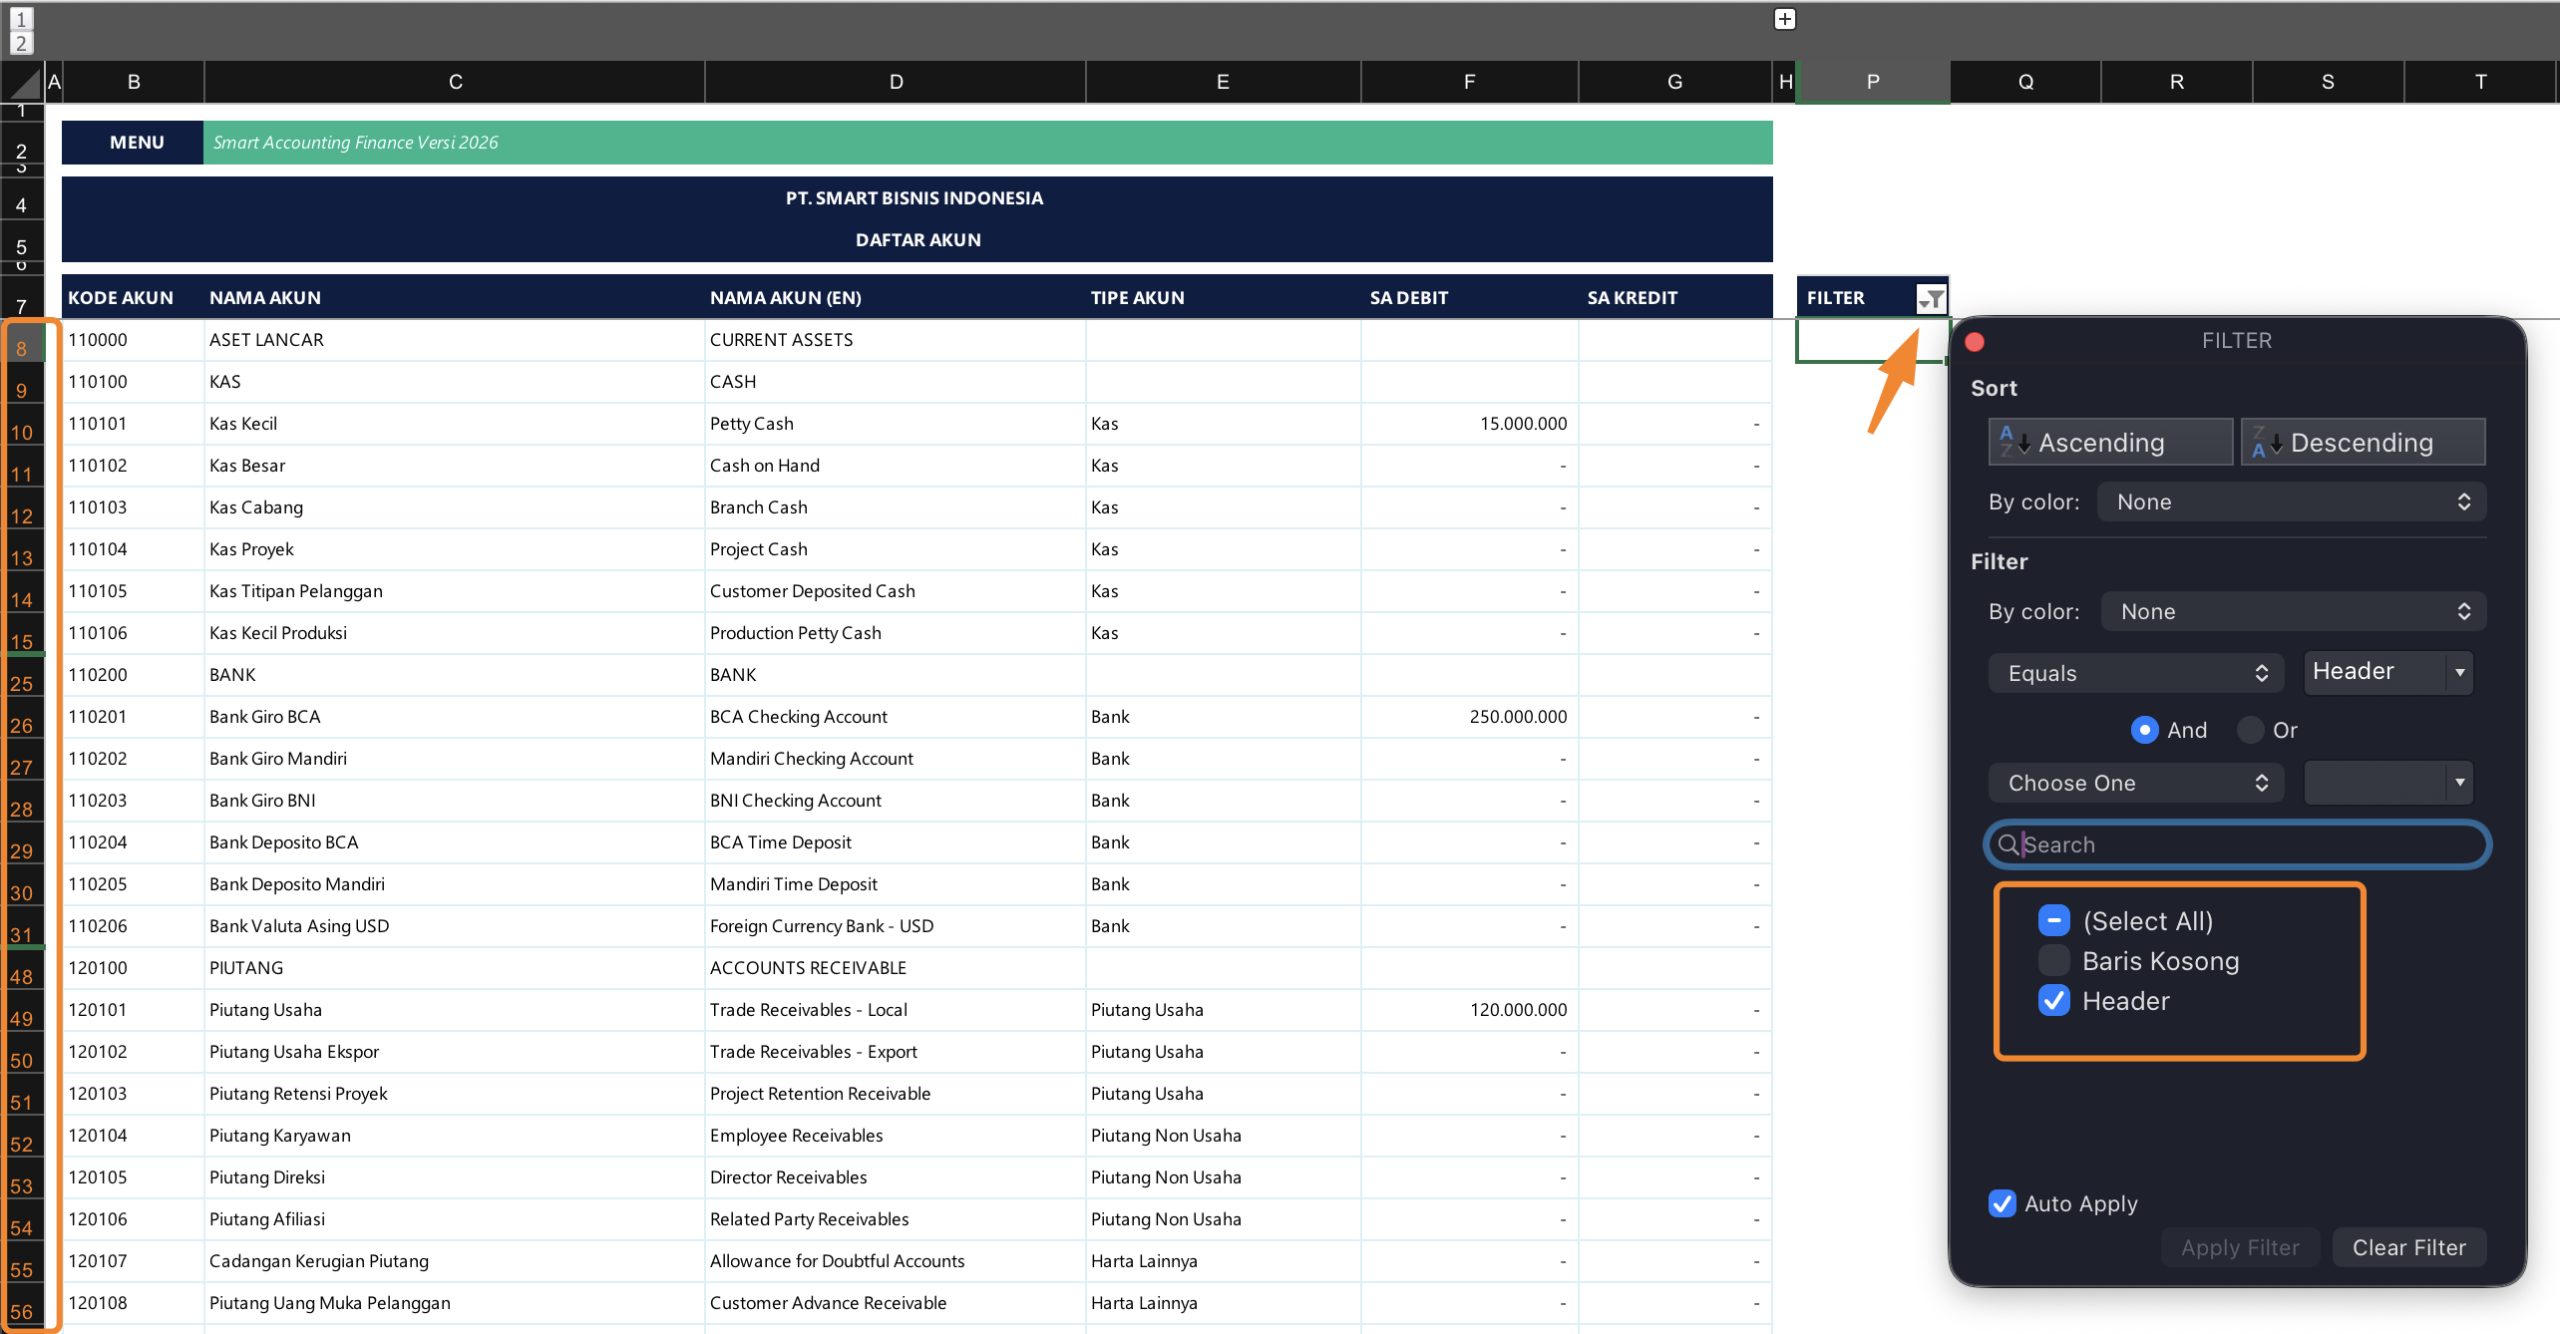This screenshot has height=1334, width=2560.
Task: Sort Ascending in filter panel
Action: click(2110, 442)
